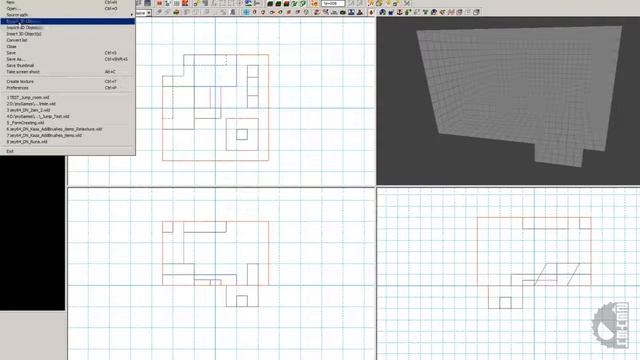
Task: Click the blue globe toolbar icon
Action: pyautogui.click(x=382, y=12)
